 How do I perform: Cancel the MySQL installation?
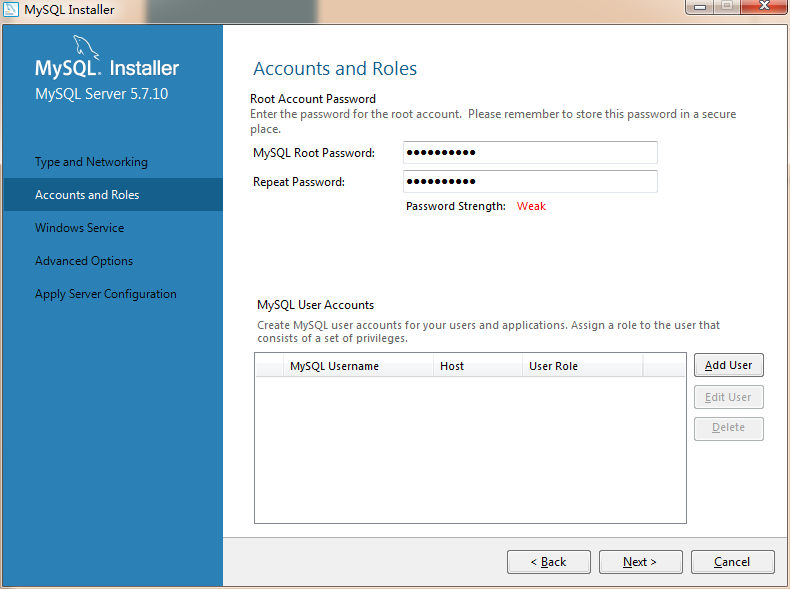coord(732,562)
